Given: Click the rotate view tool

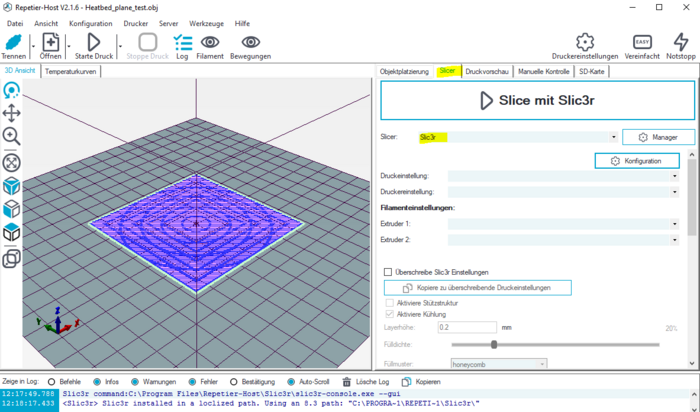Looking at the screenshot, I should (12, 90).
